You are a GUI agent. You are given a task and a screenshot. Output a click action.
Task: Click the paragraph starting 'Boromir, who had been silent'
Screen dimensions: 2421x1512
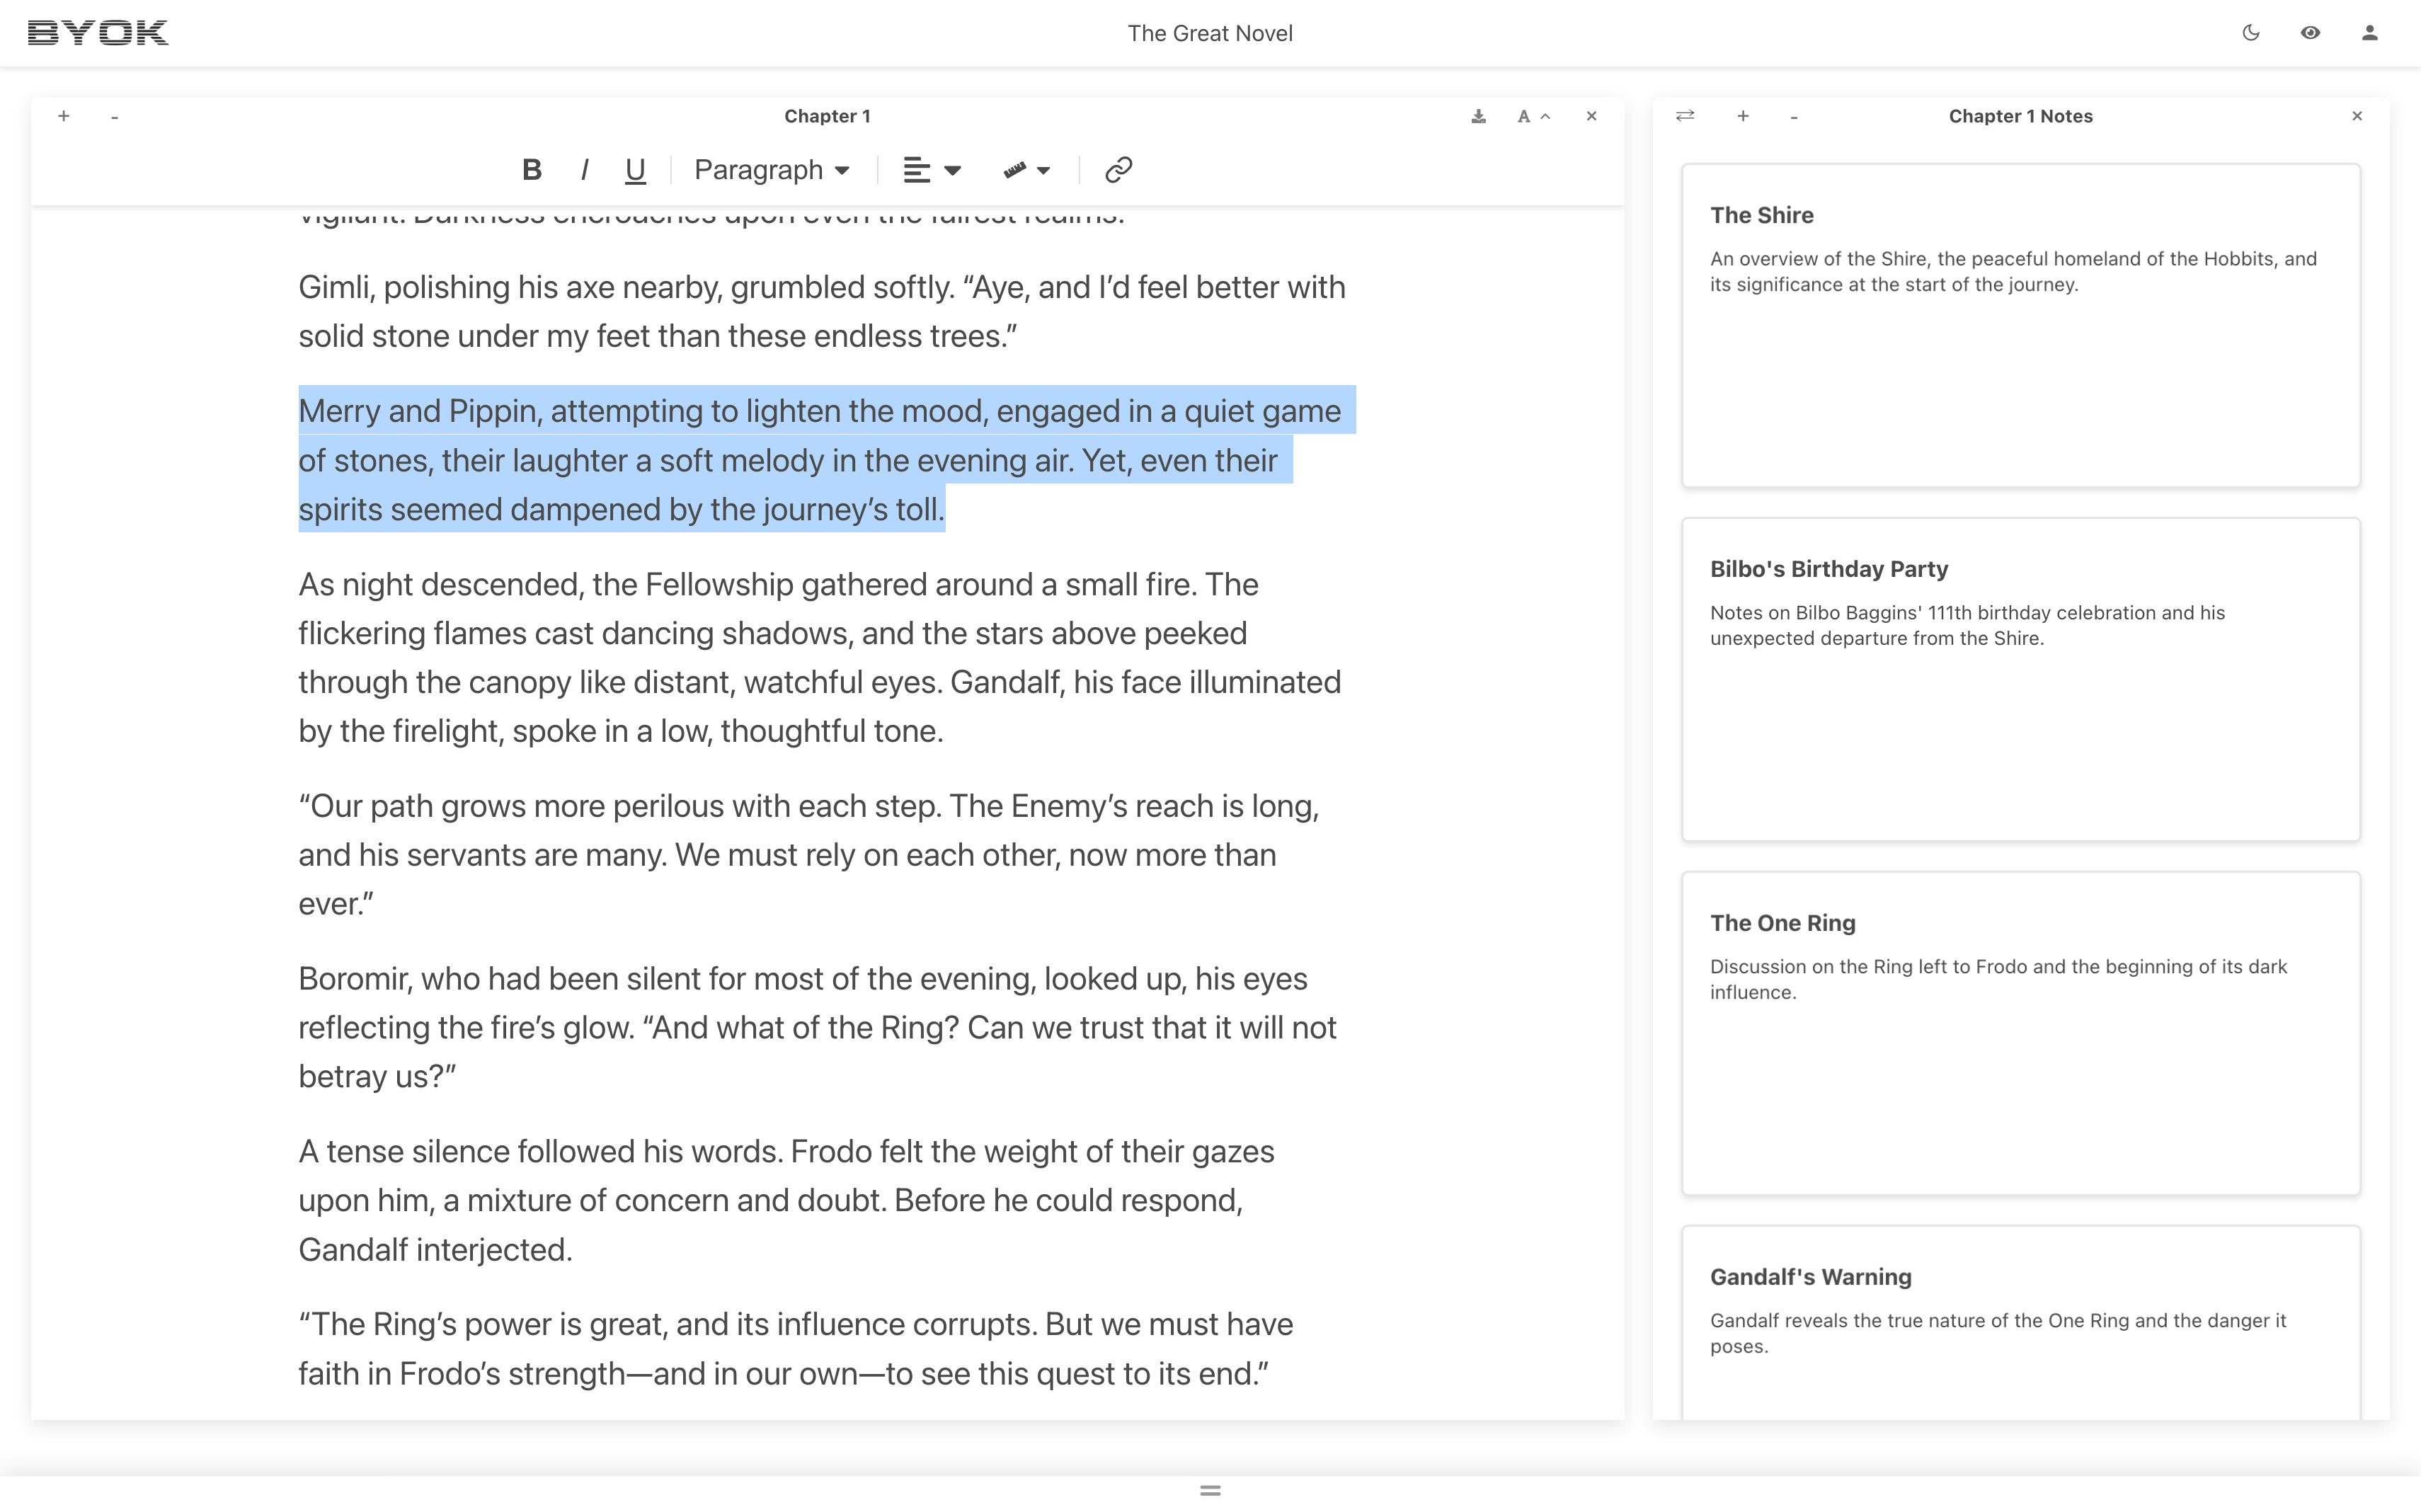tap(818, 1027)
